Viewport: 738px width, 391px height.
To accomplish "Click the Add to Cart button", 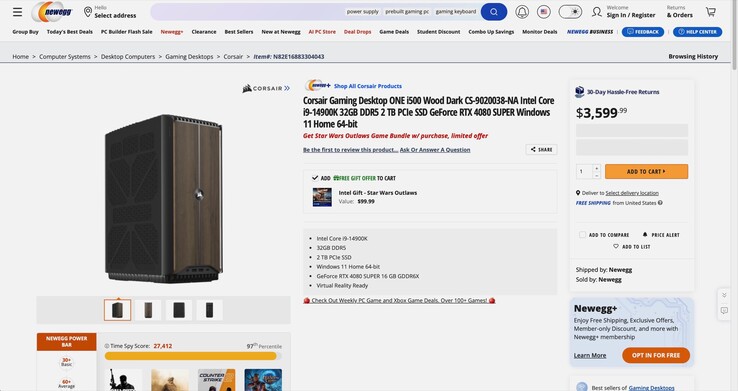I will click(646, 171).
